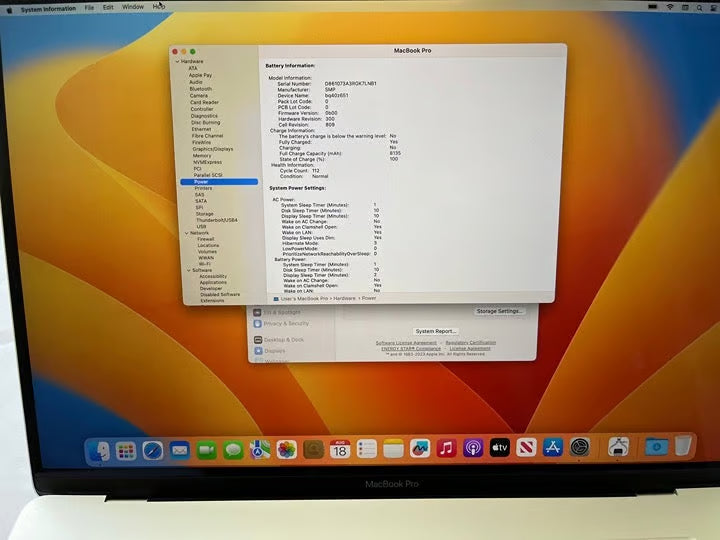Open System Settings gear icon in the Dock

[580, 446]
